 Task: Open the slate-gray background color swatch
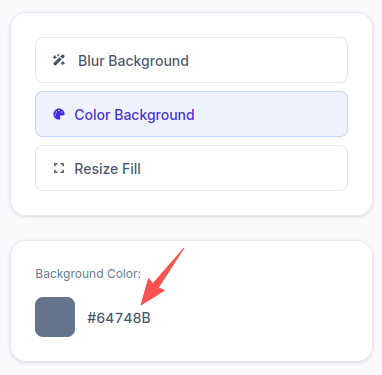(x=55, y=317)
